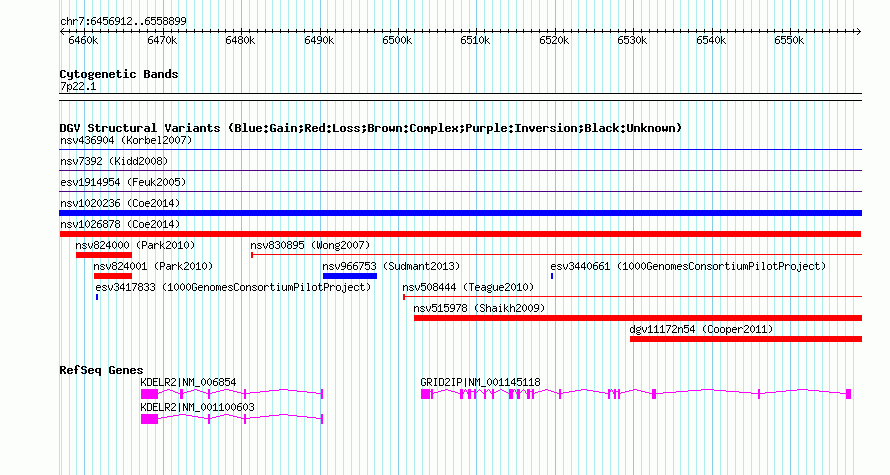Click the chr7:6456912..6558899 coordinate label
The height and width of the screenshot is (475, 890).
123,22
